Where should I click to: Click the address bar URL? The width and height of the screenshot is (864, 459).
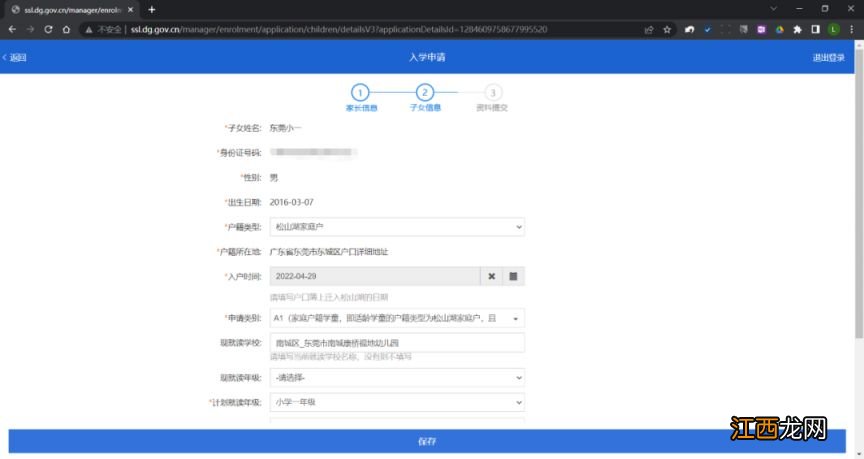(x=338, y=30)
